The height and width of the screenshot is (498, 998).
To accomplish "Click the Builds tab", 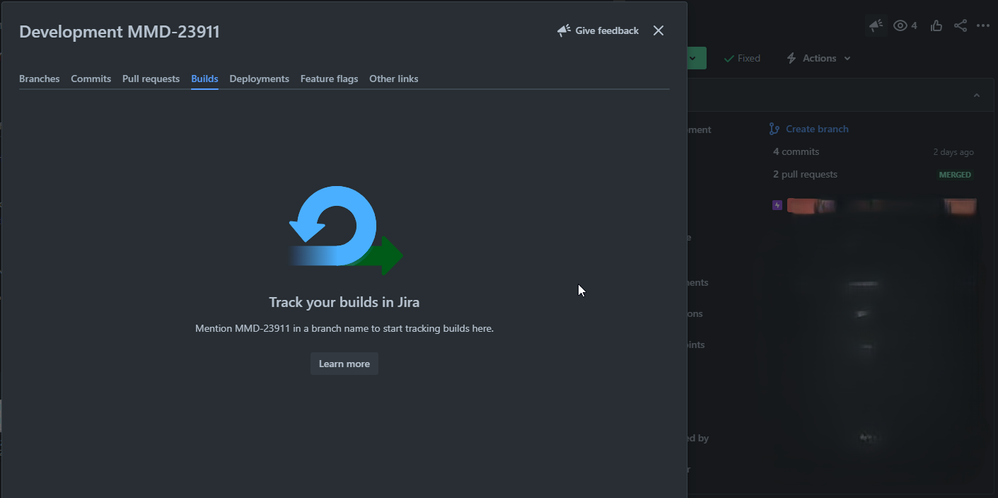I will [x=204, y=79].
